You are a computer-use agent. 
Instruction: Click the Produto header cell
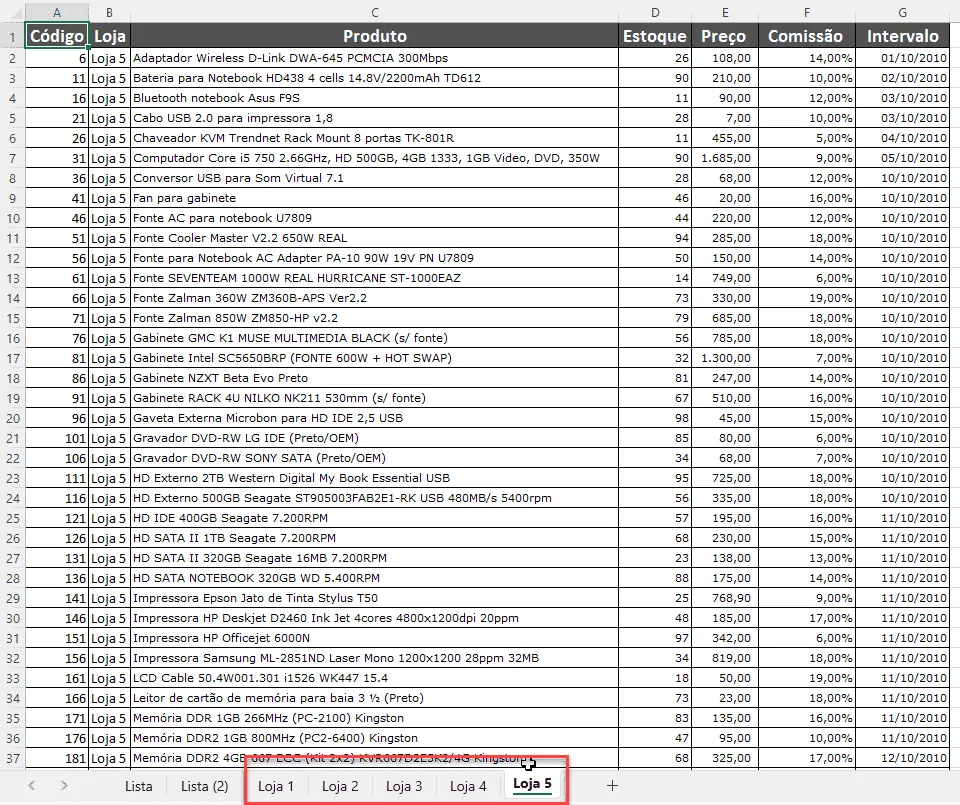(375, 36)
